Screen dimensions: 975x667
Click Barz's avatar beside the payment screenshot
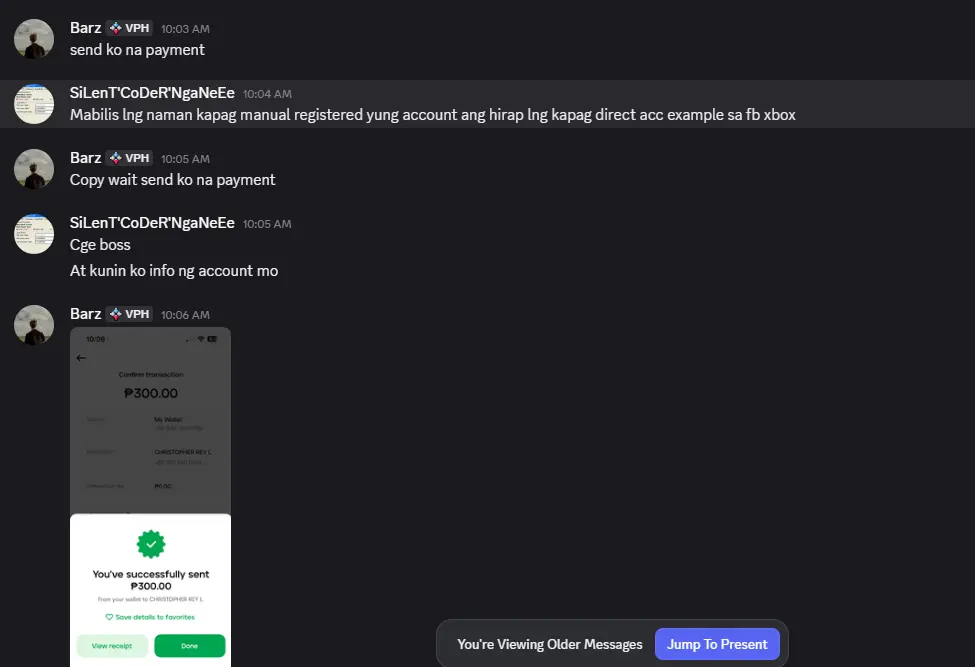tap(34, 325)
